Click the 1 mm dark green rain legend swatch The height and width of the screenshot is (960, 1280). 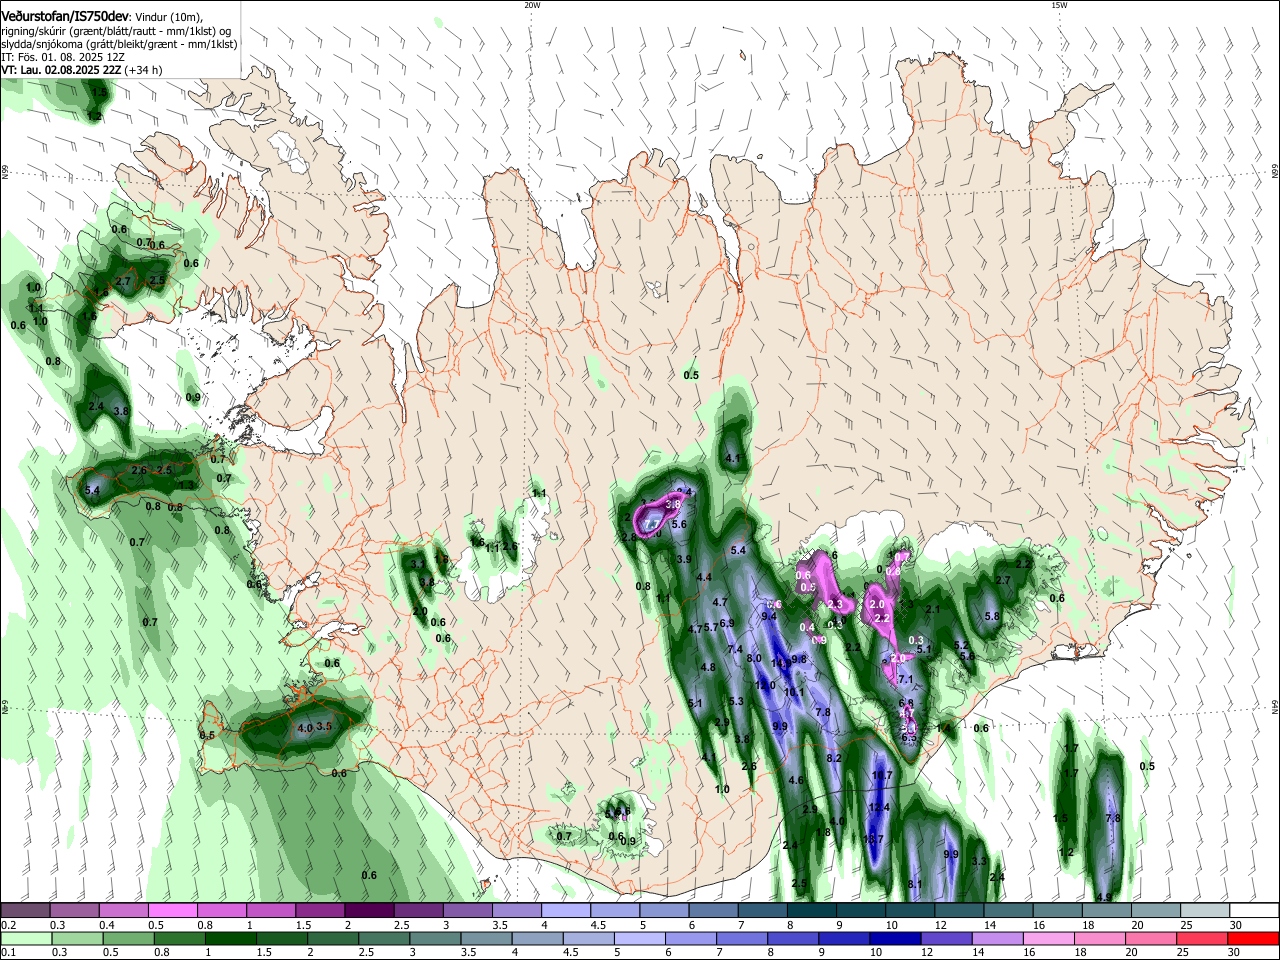229,938
